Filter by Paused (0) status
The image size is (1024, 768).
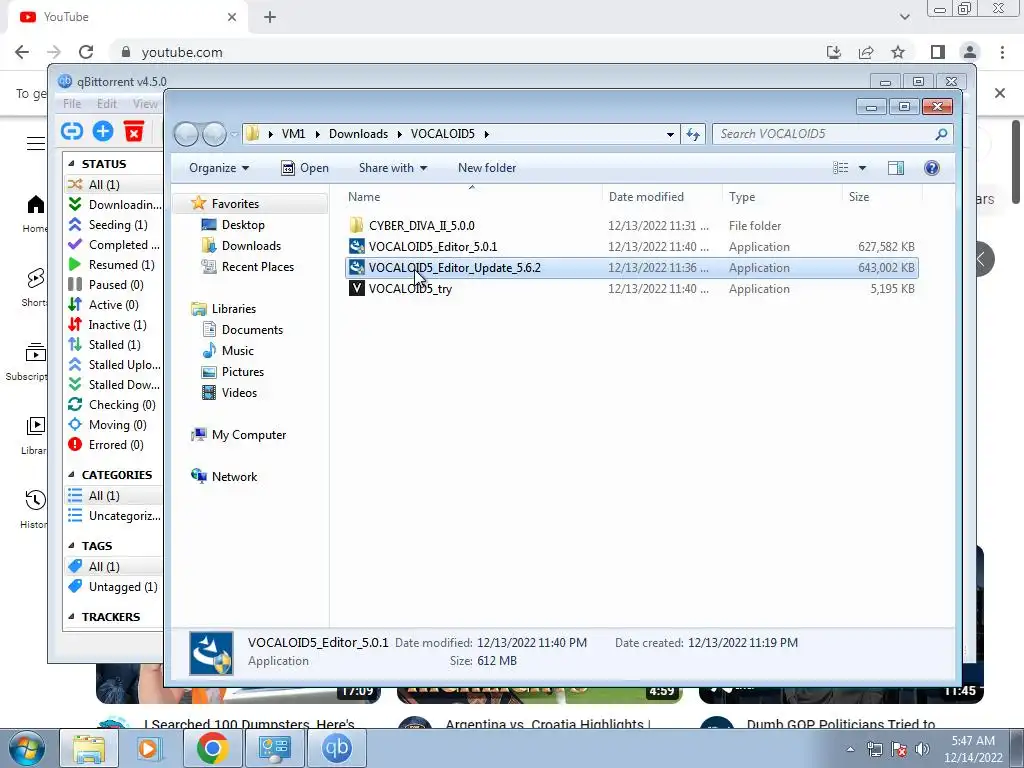114,285
